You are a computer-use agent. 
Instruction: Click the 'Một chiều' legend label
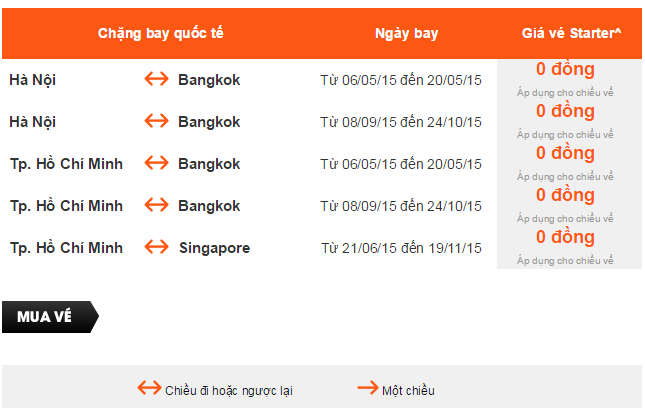point(408,390)
